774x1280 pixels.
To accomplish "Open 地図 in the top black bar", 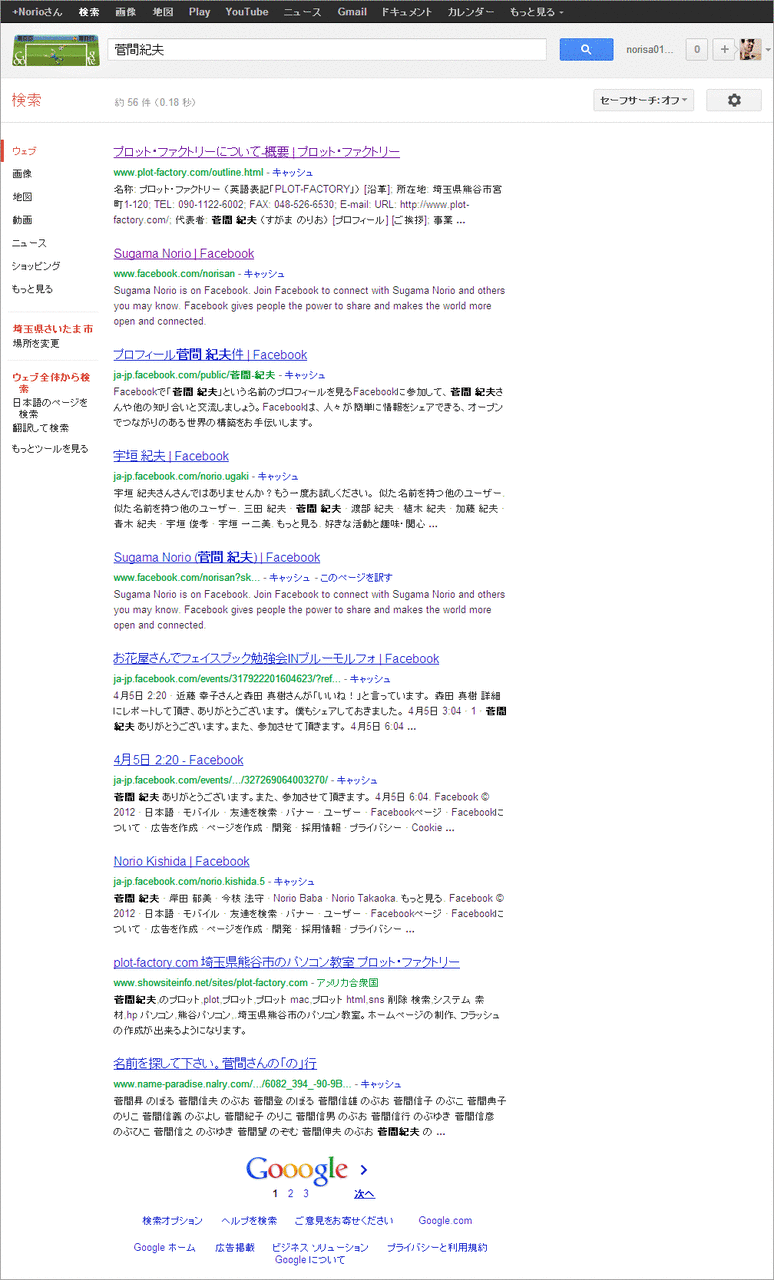I will (162, 12).
